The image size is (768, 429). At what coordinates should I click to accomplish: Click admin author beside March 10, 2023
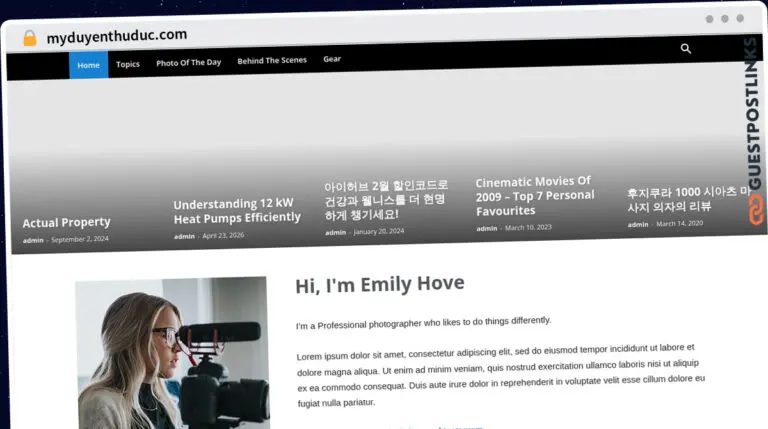[x=487, y=229]
